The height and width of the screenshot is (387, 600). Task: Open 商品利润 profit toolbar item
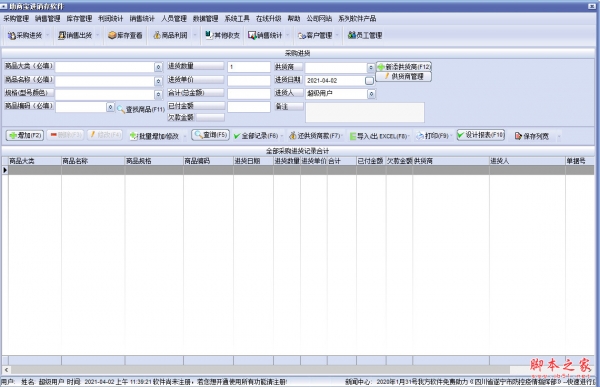(x=170, y=36)
